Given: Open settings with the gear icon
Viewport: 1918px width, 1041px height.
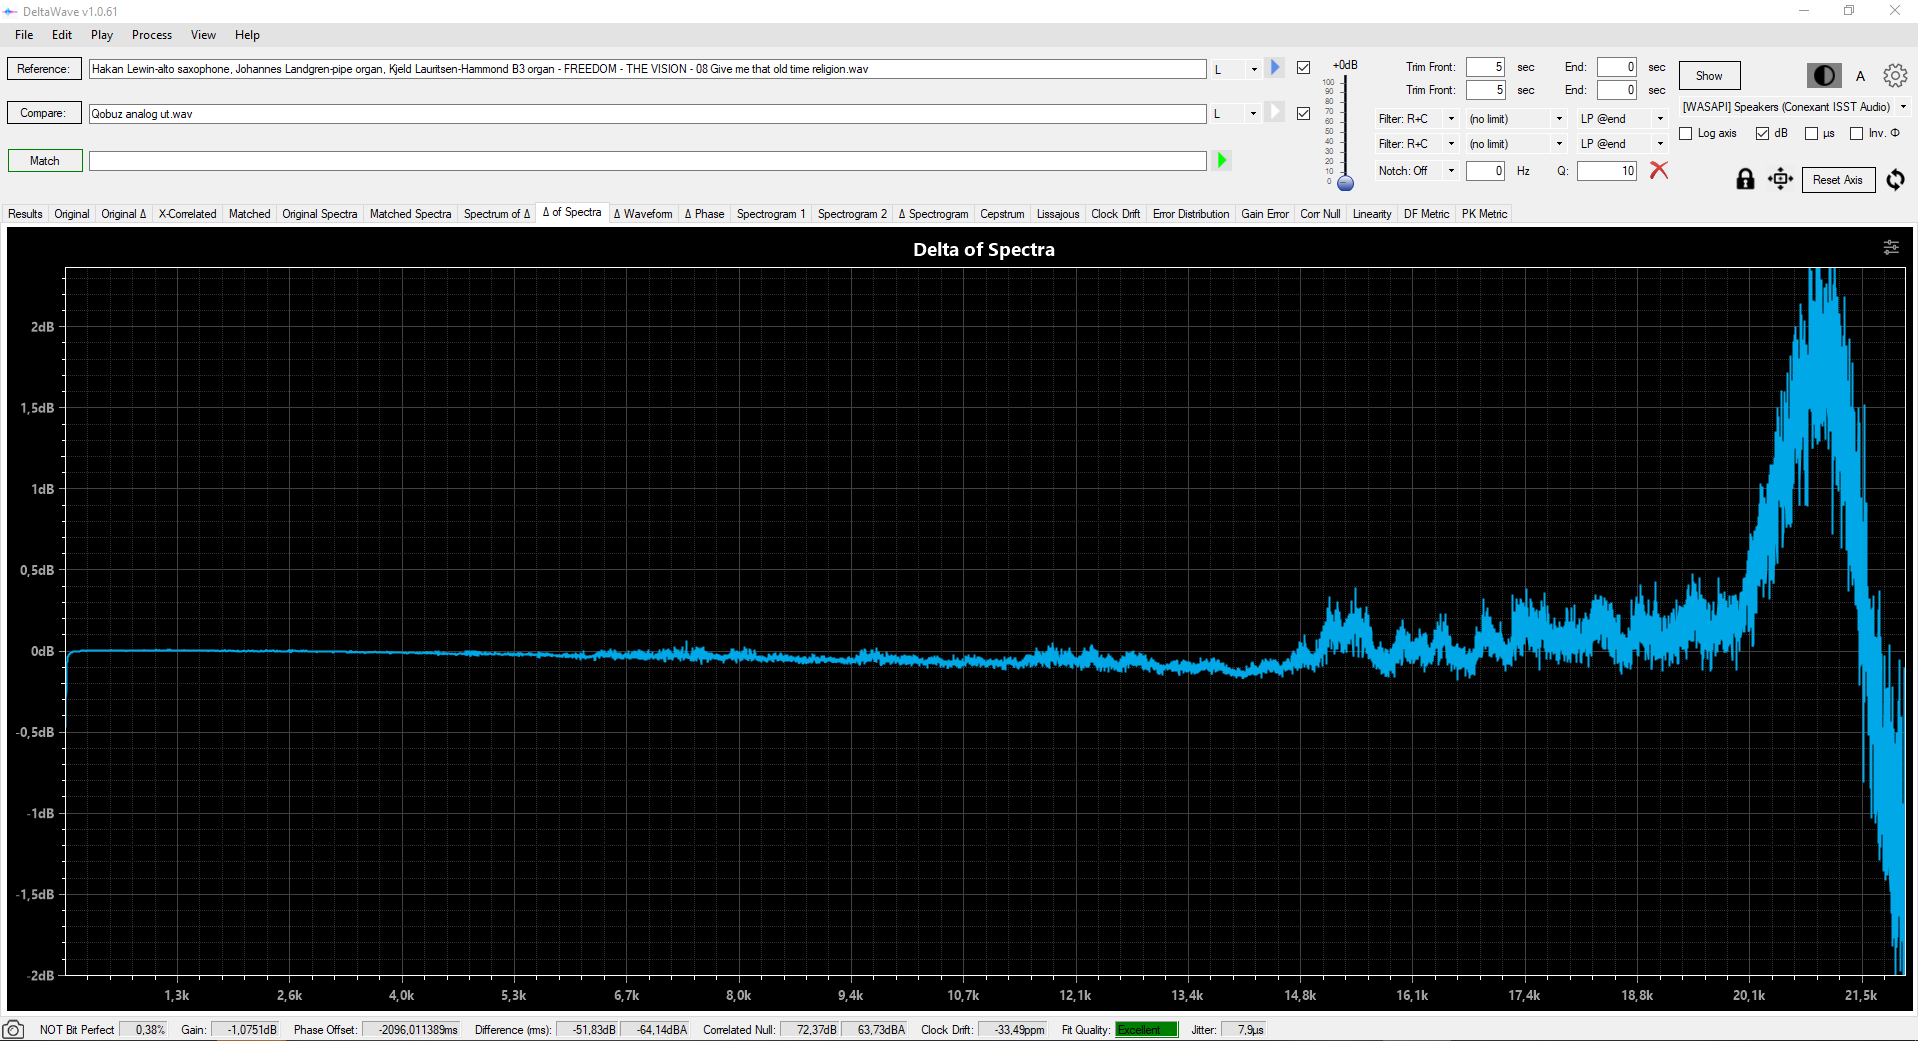Looking at the screenshot, I should click(x=1895, y=75).
